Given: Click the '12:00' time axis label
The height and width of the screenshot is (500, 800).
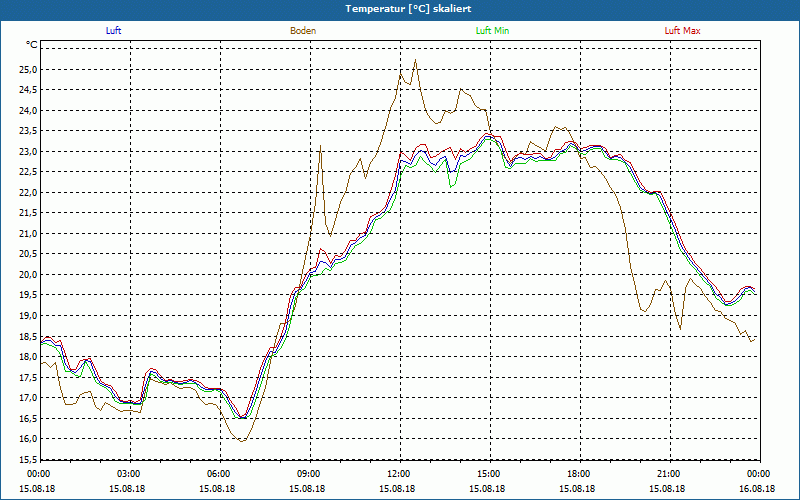Looking at the screenshot, I should (397, 474).
